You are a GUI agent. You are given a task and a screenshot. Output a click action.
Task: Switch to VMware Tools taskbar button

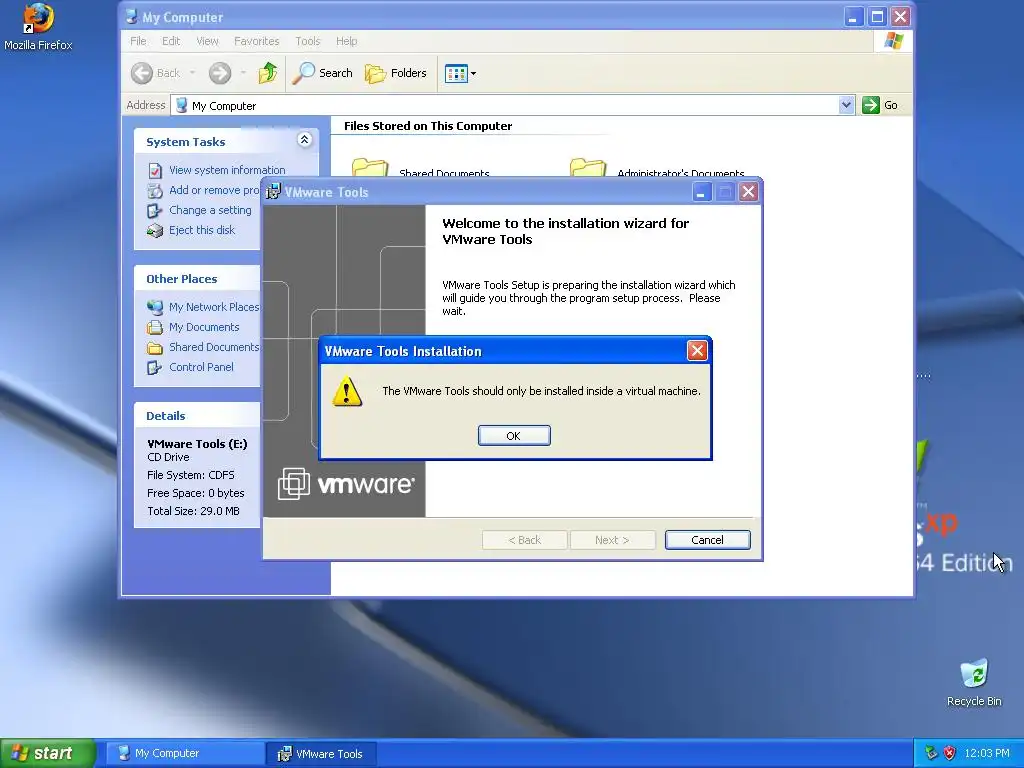[322, 754]
